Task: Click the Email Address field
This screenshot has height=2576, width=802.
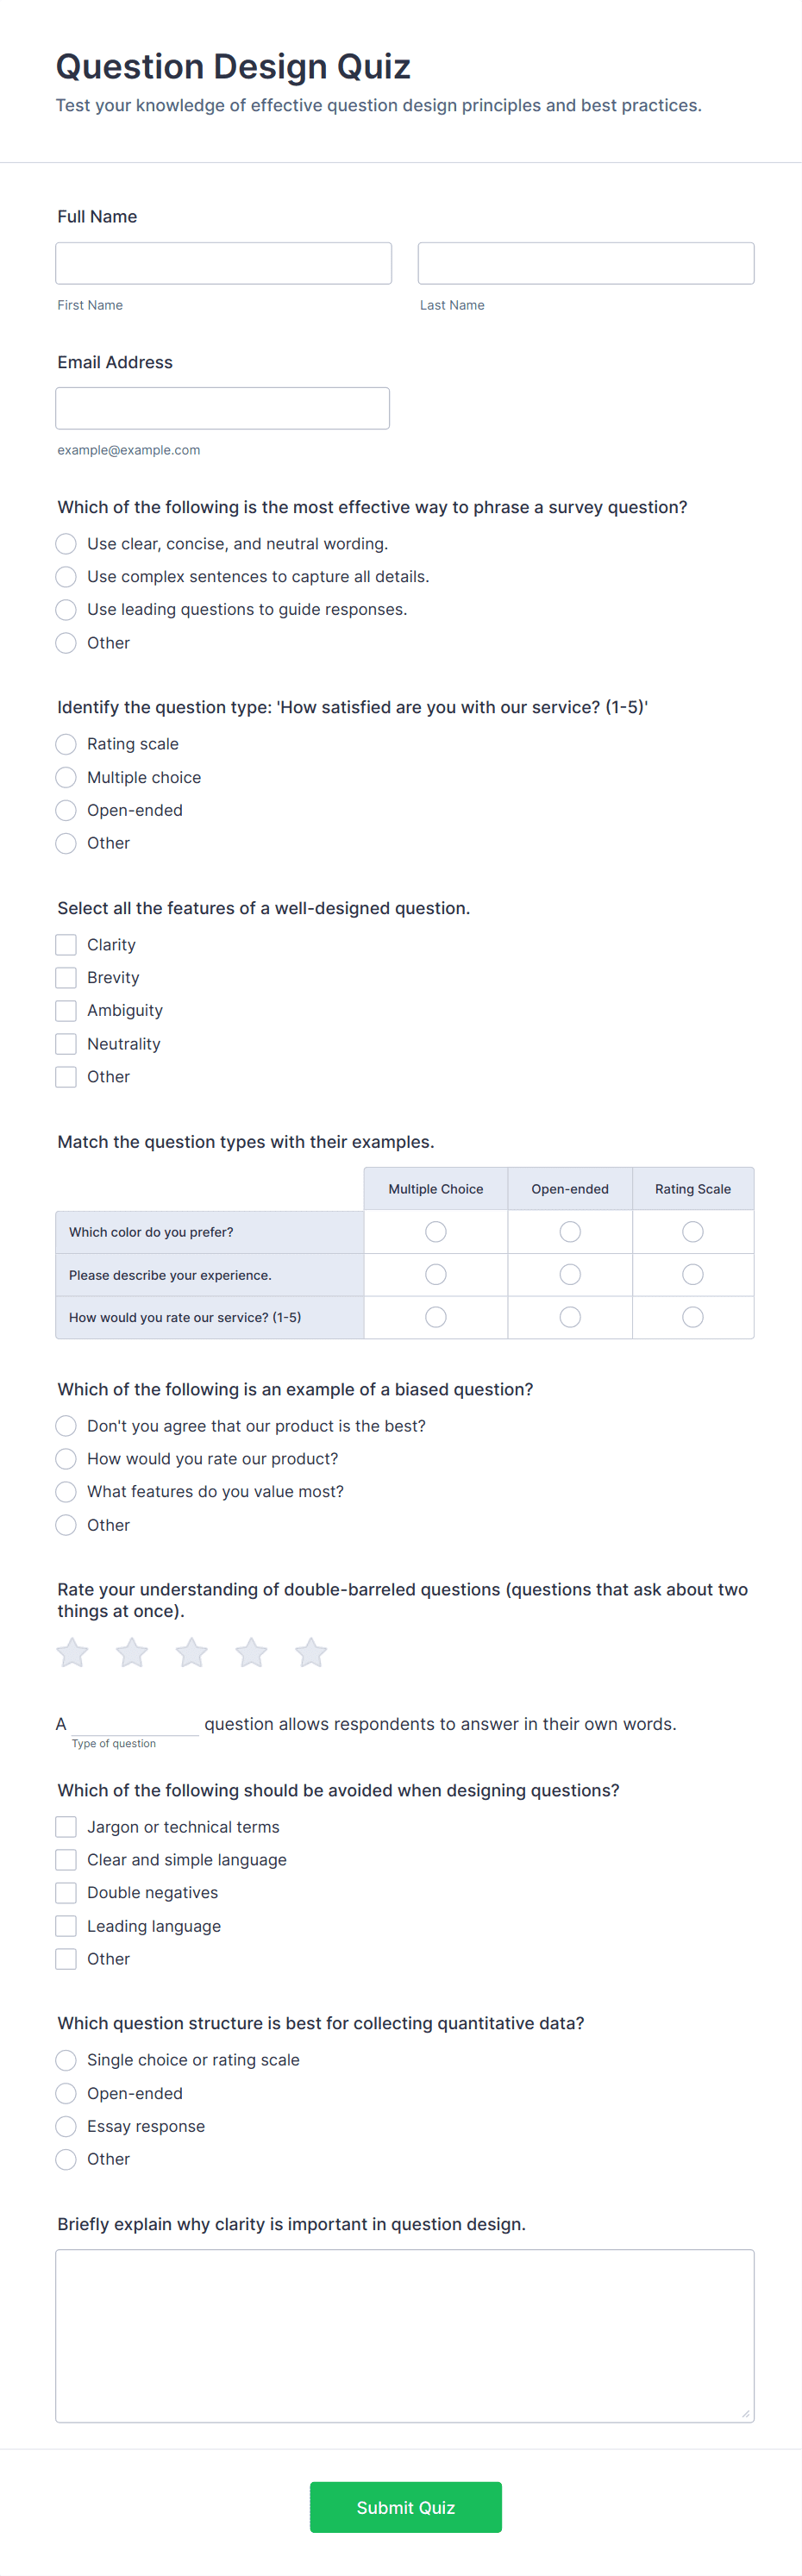Action: coord(223,408)
